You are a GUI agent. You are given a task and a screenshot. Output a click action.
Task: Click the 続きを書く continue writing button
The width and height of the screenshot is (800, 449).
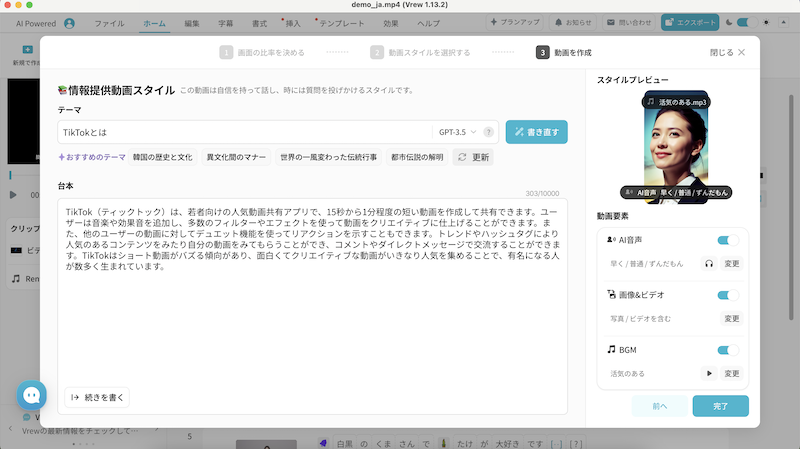tap(97, 397)
